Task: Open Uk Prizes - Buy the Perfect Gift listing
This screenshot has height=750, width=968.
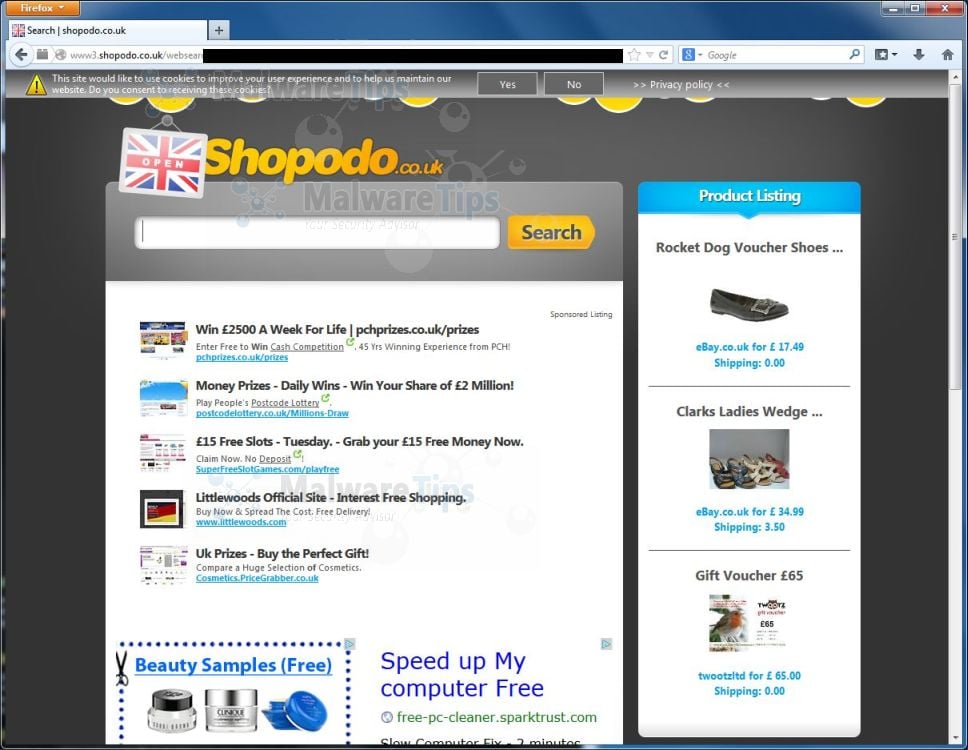Action: [282, 554]
